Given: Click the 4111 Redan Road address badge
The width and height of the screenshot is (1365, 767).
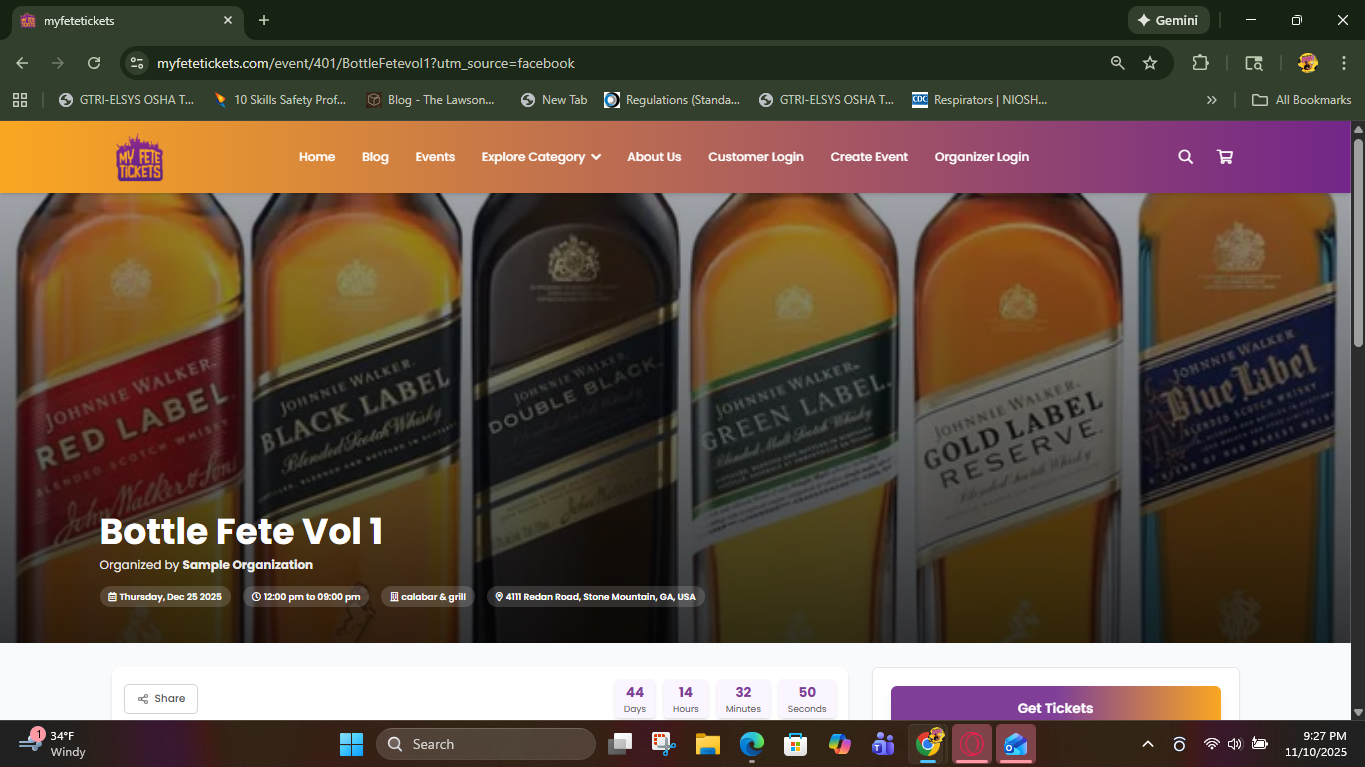Looking at the screenshot, I should click(595, 597).
